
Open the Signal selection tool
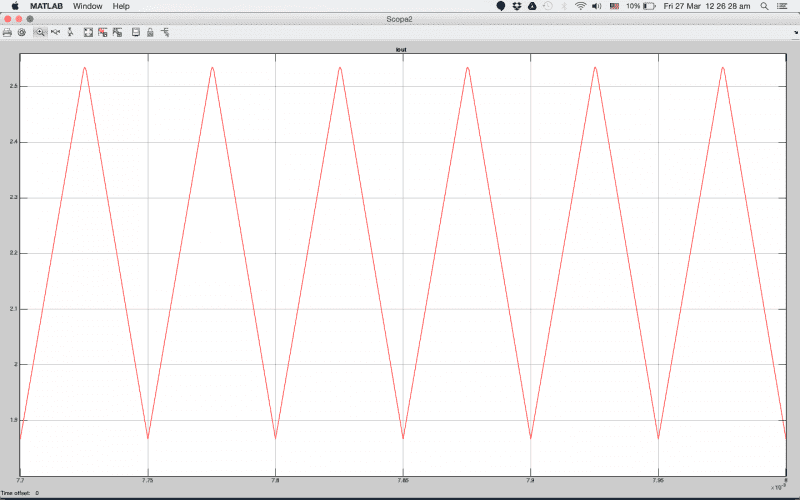pos(165,32)
